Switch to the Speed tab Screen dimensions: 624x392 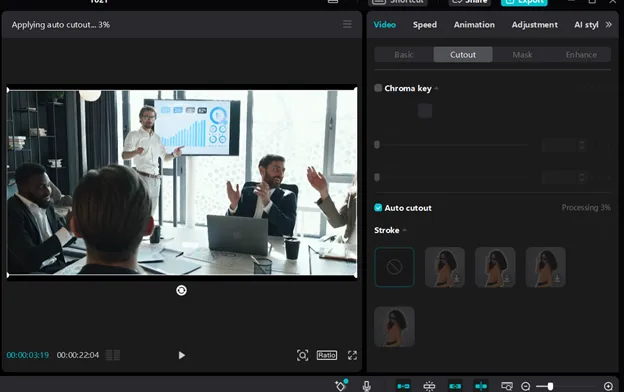tap(425, 25)
